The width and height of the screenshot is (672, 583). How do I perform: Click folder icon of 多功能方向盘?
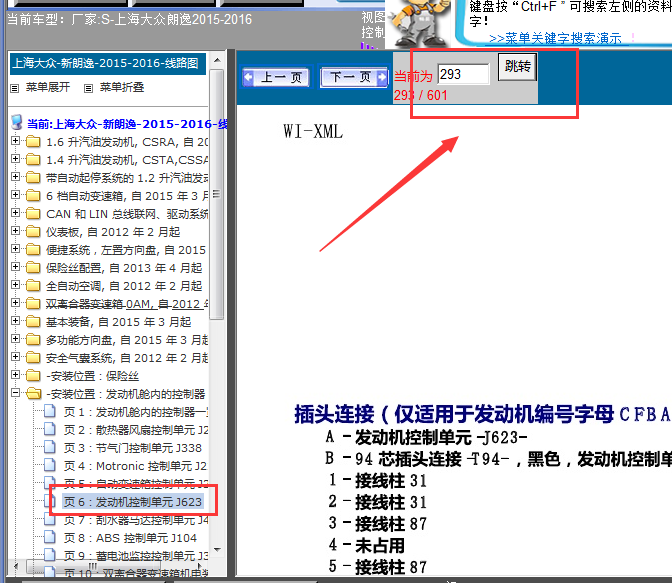coord(33,340)
